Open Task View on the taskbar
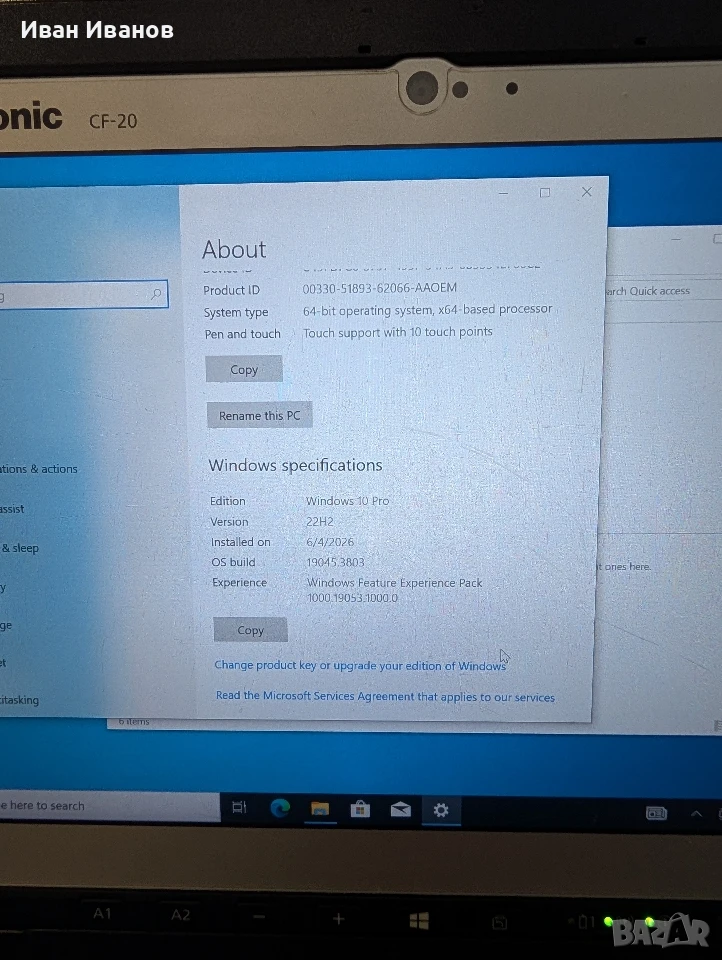This screenshot has width=722, height=960. 239,808
